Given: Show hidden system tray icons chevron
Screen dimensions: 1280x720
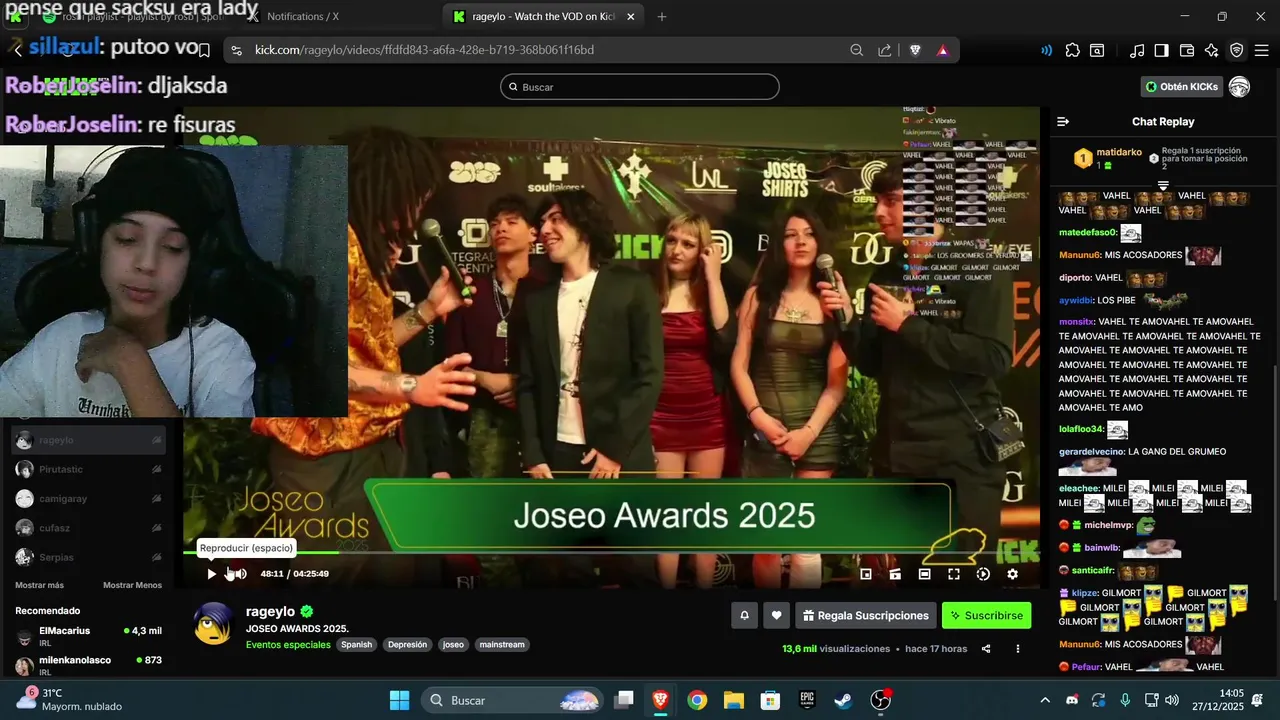Looking at the screenshot, I should (1045, 700).
